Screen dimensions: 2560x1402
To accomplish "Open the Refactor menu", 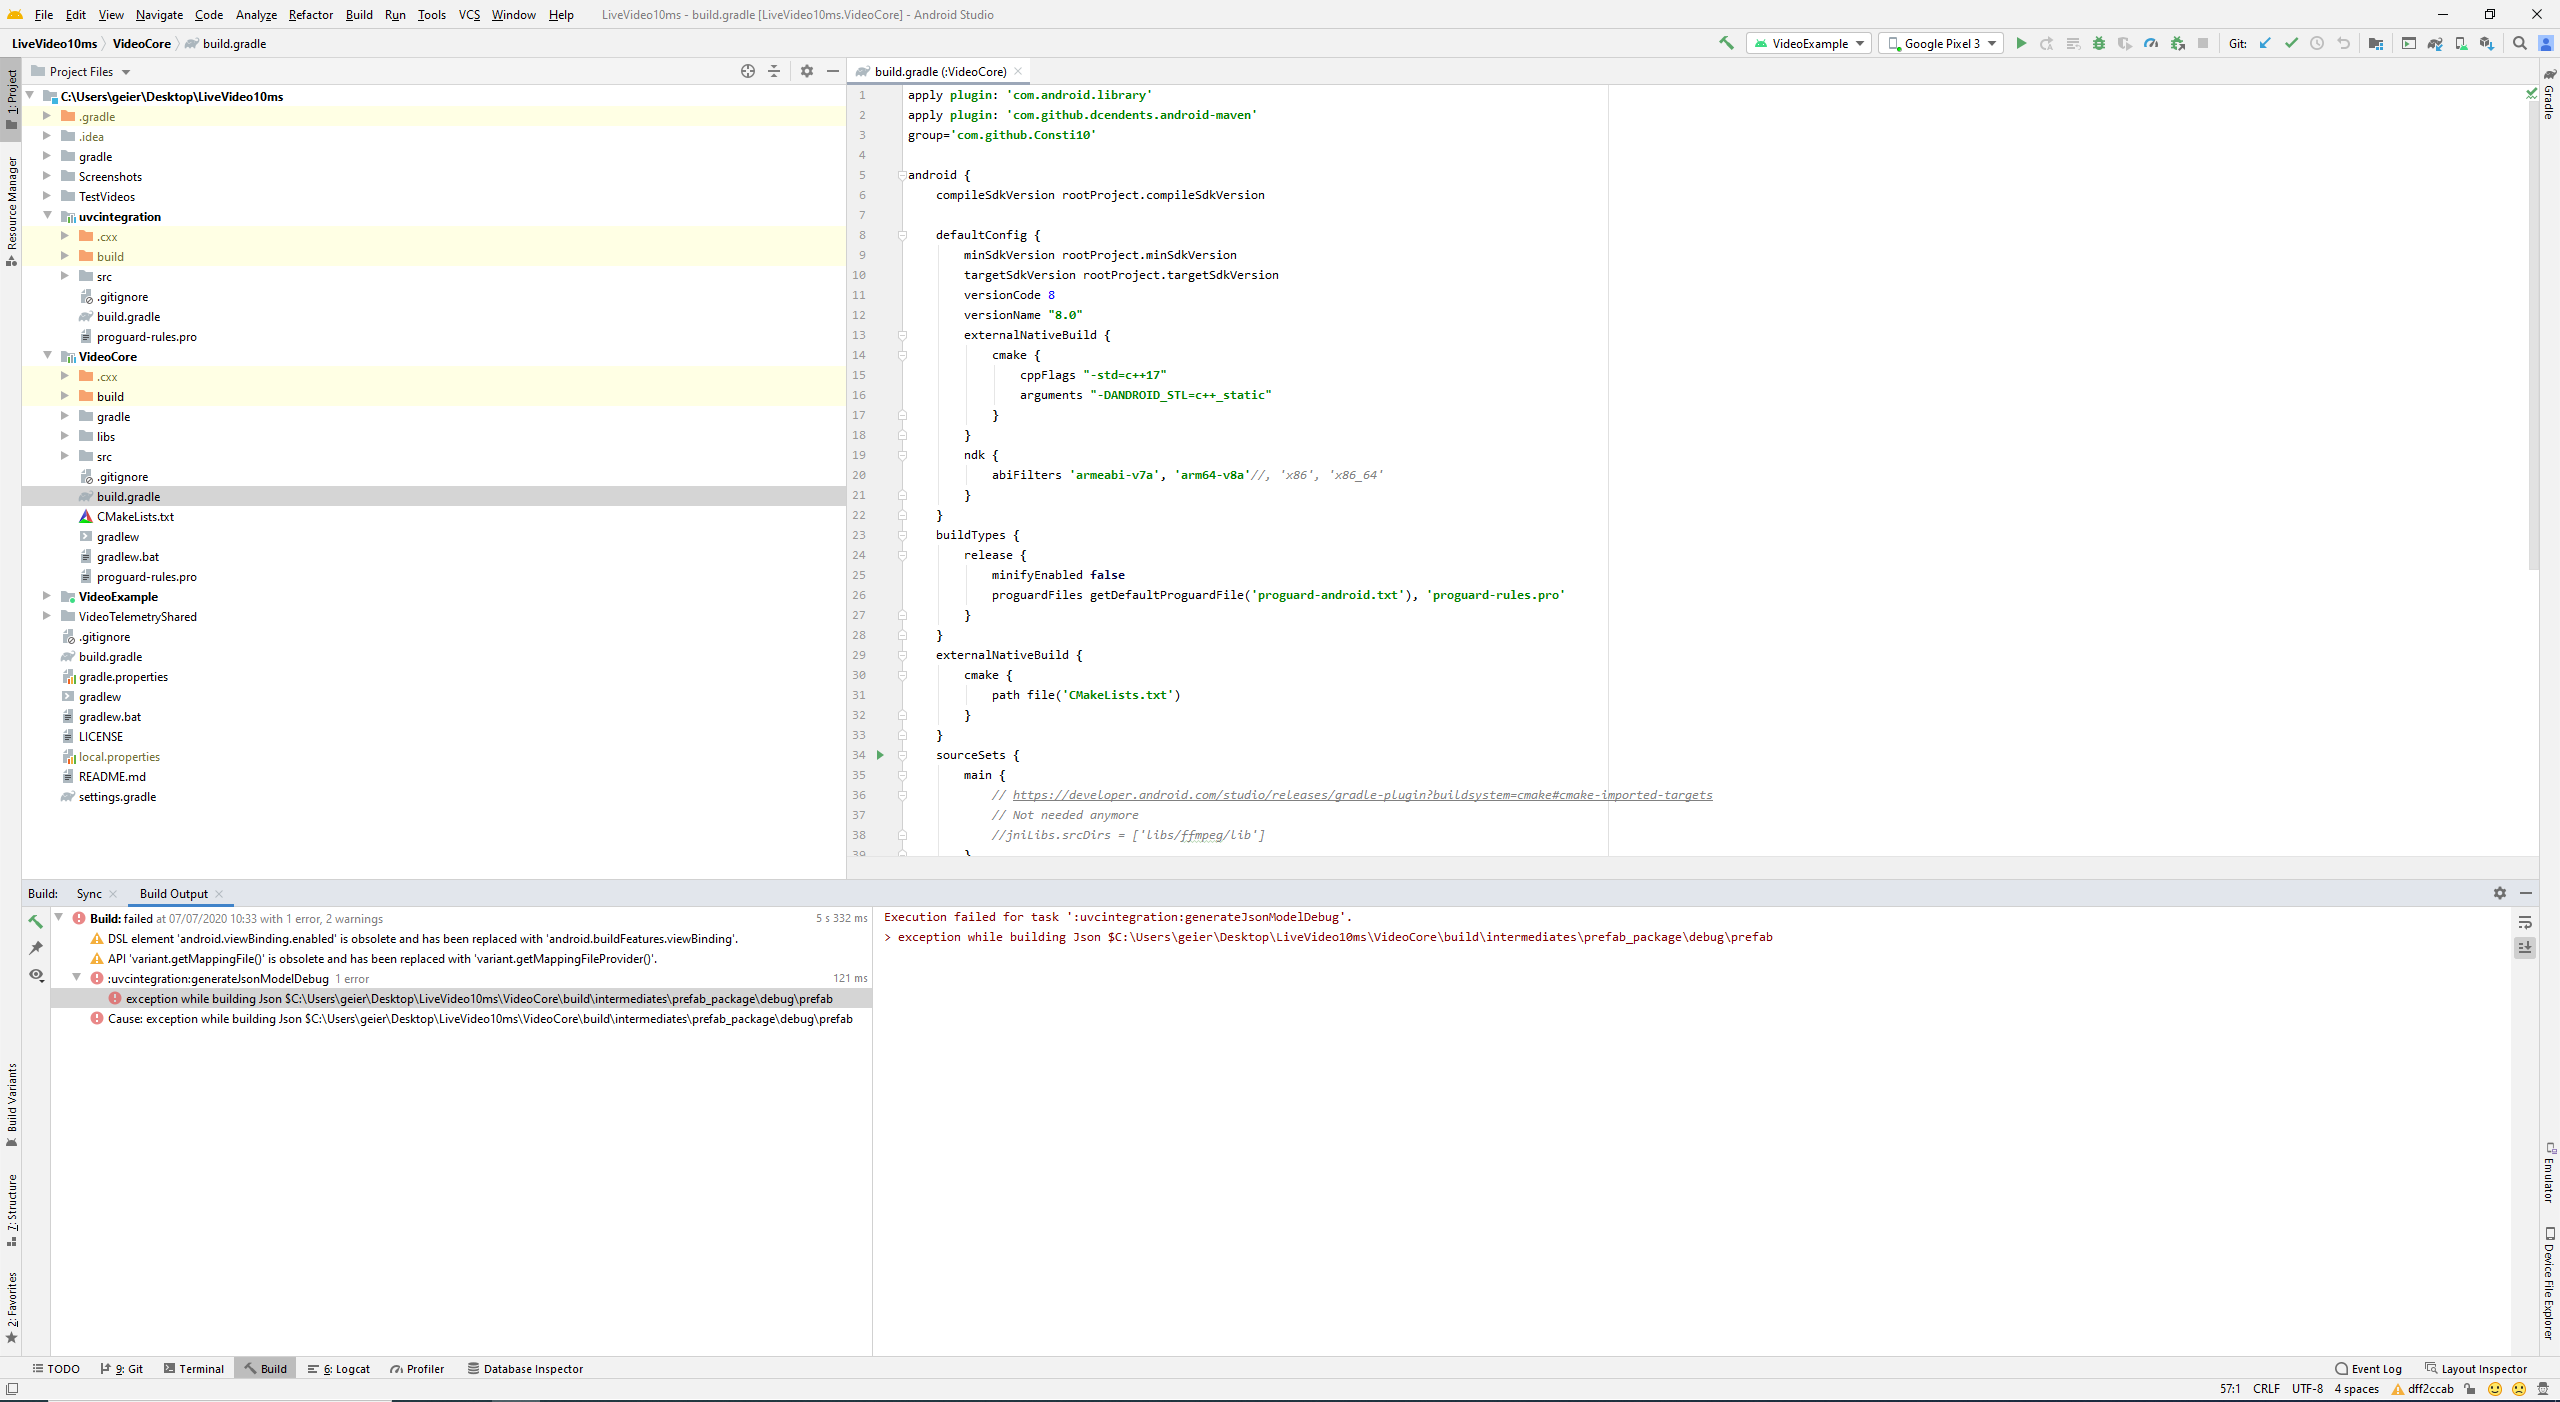I will 310,14.
